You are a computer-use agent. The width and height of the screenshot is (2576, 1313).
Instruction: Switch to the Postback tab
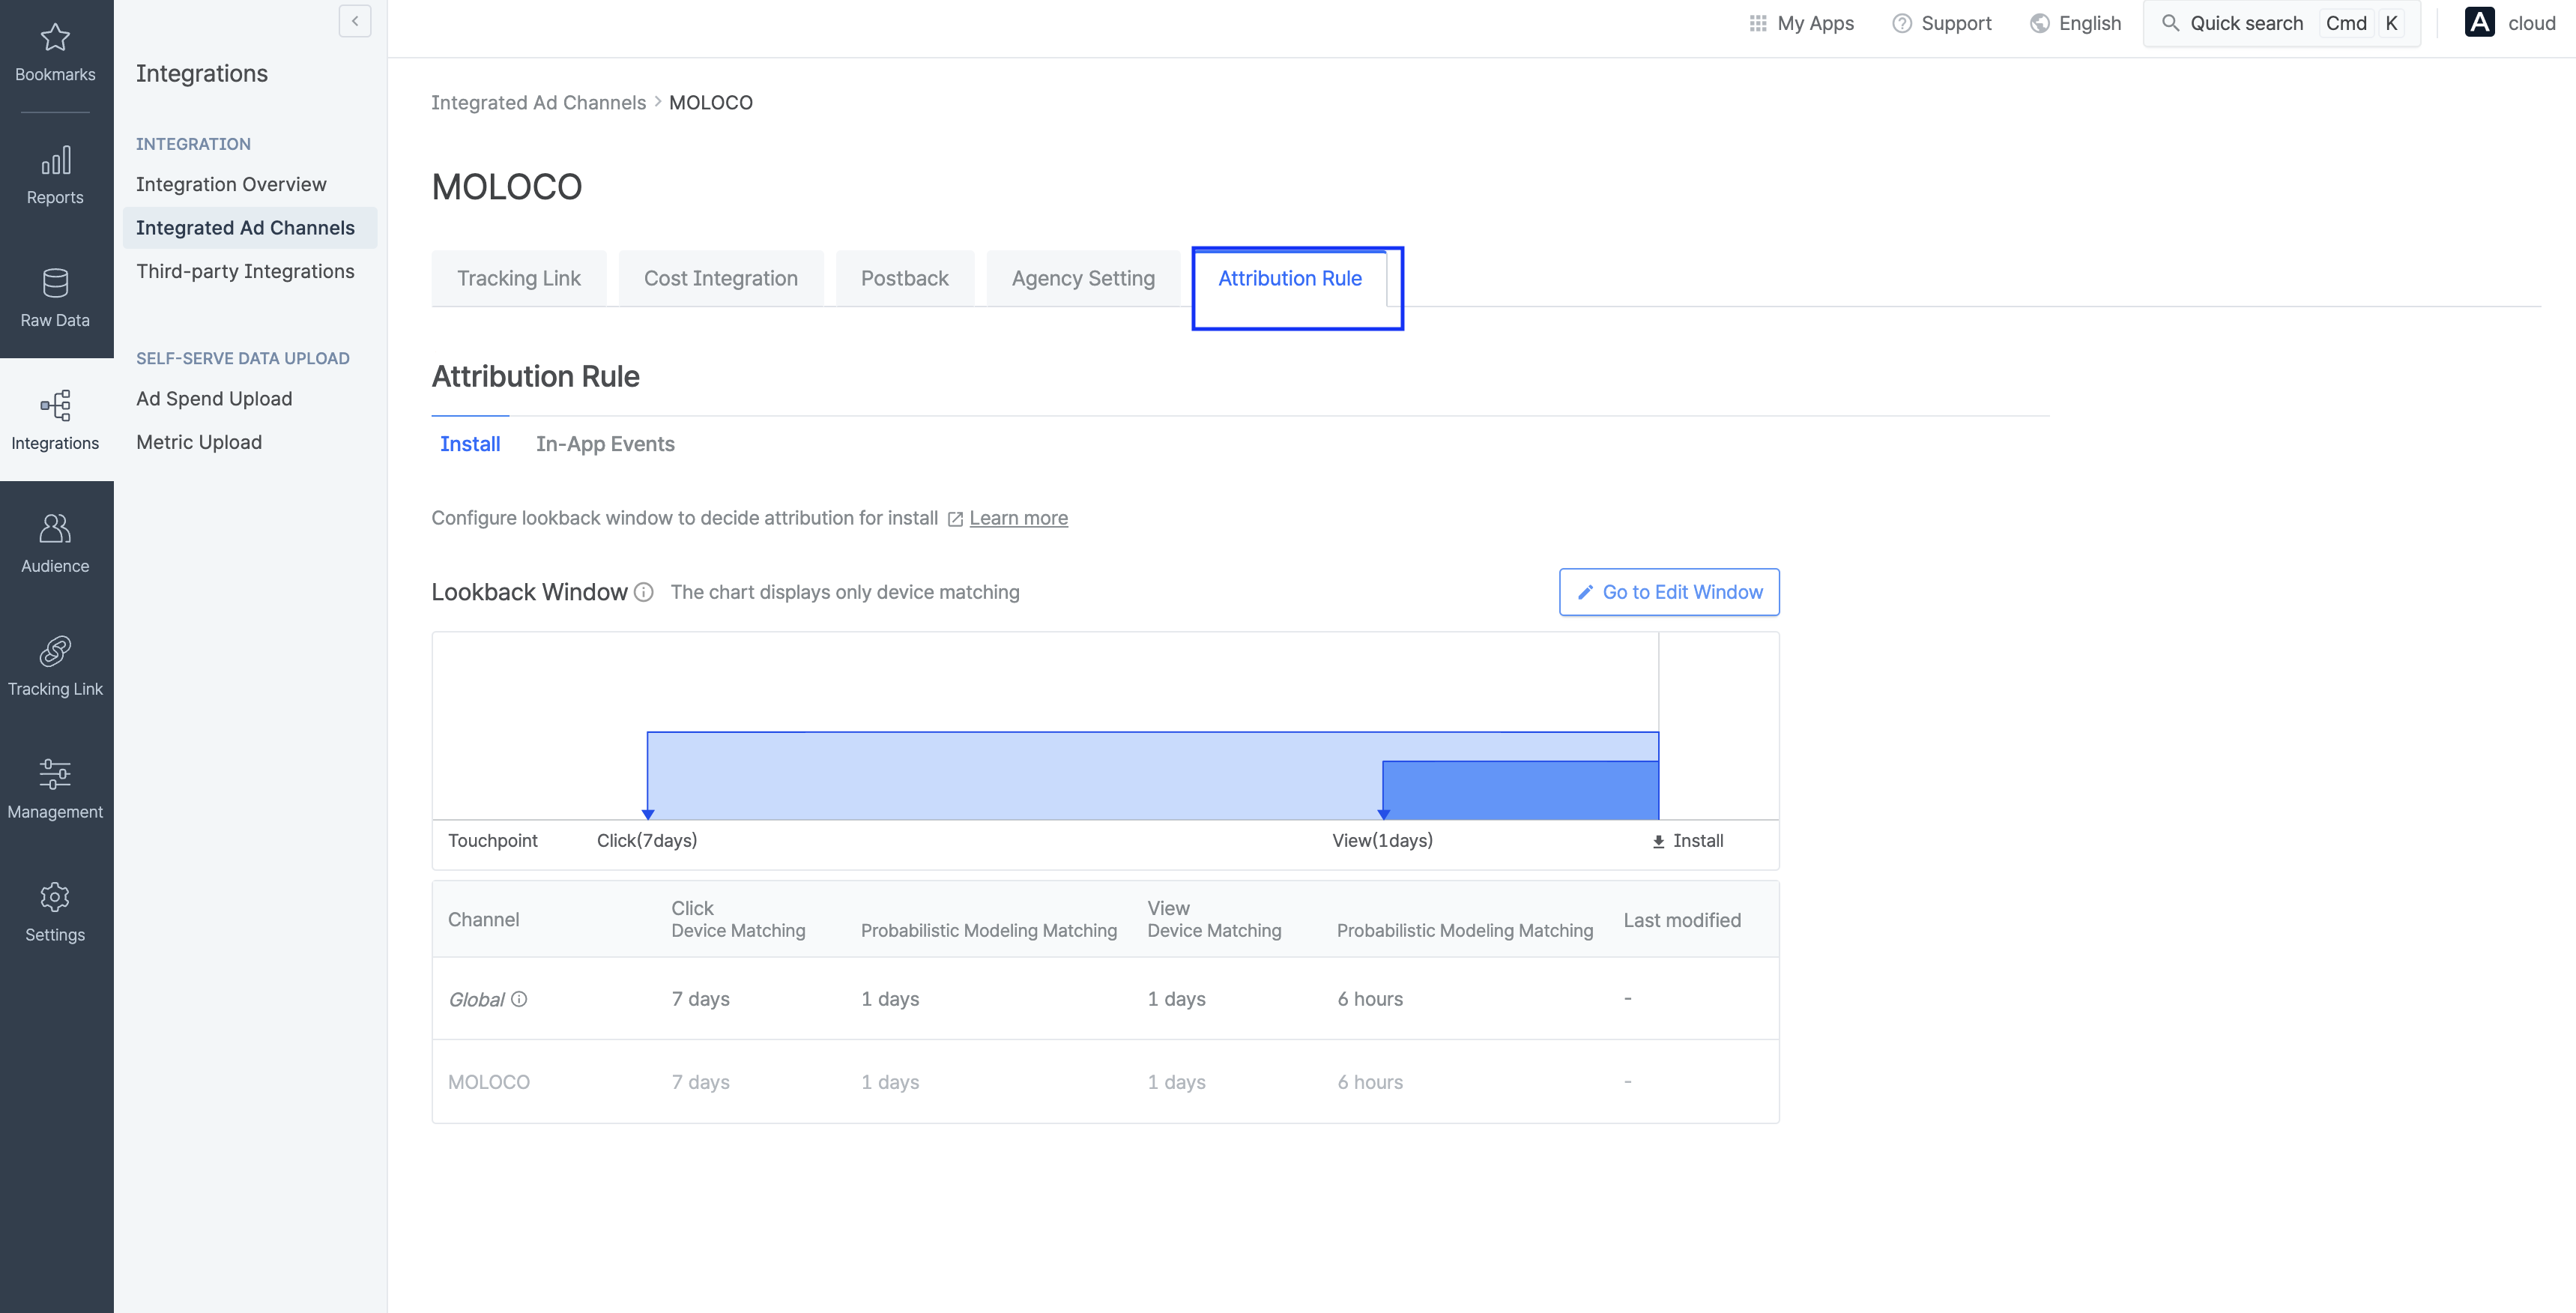pos(905,278)
